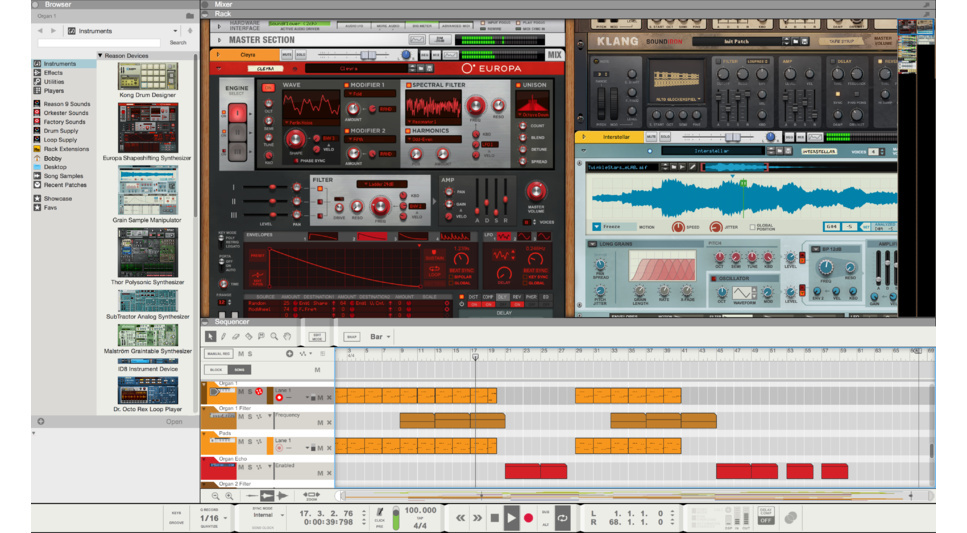Click in the Browser search field
967x533 pixels.
coord(99,43)
